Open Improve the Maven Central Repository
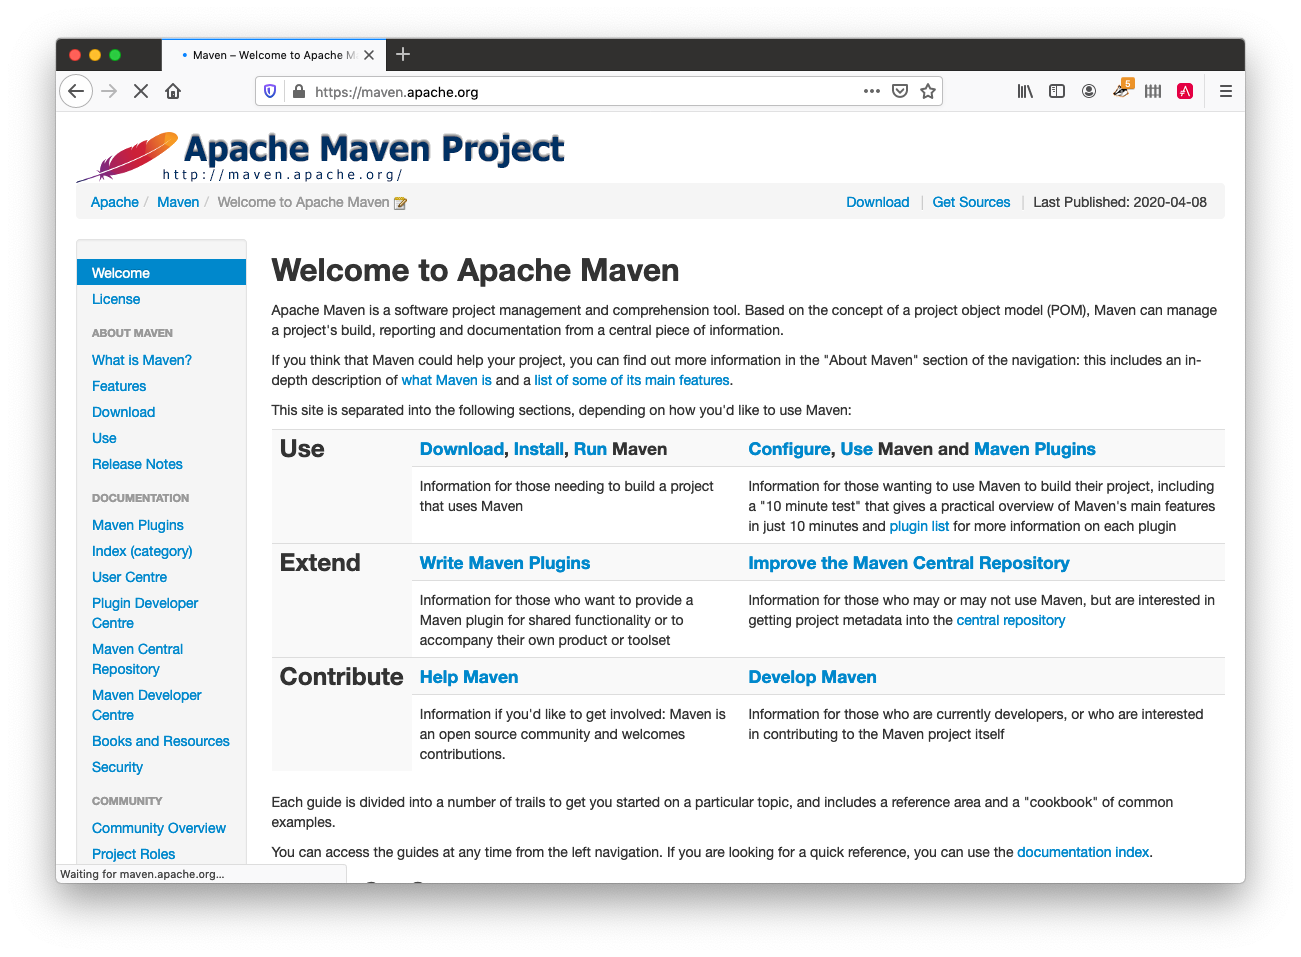This screenshot has width=1301, height=957. 909,563
